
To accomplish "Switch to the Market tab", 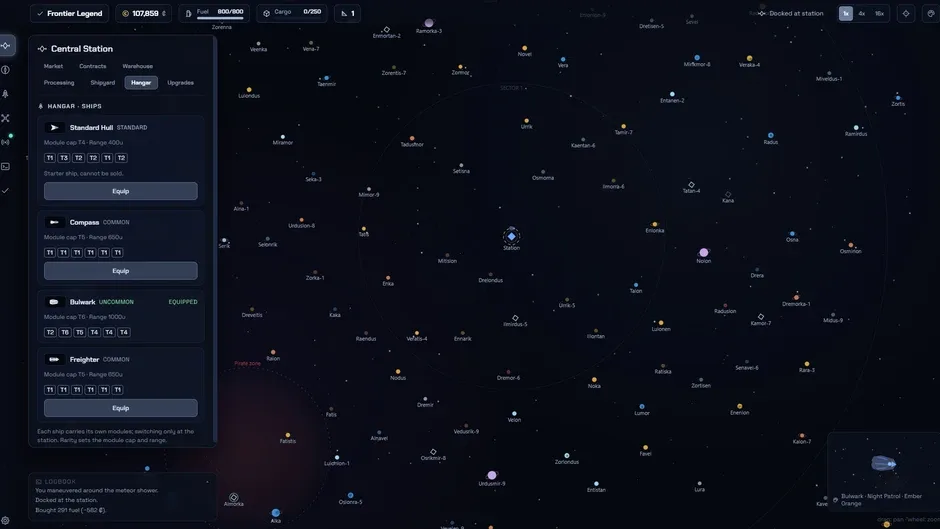I will pyautogui.click(x=53, y=66).
